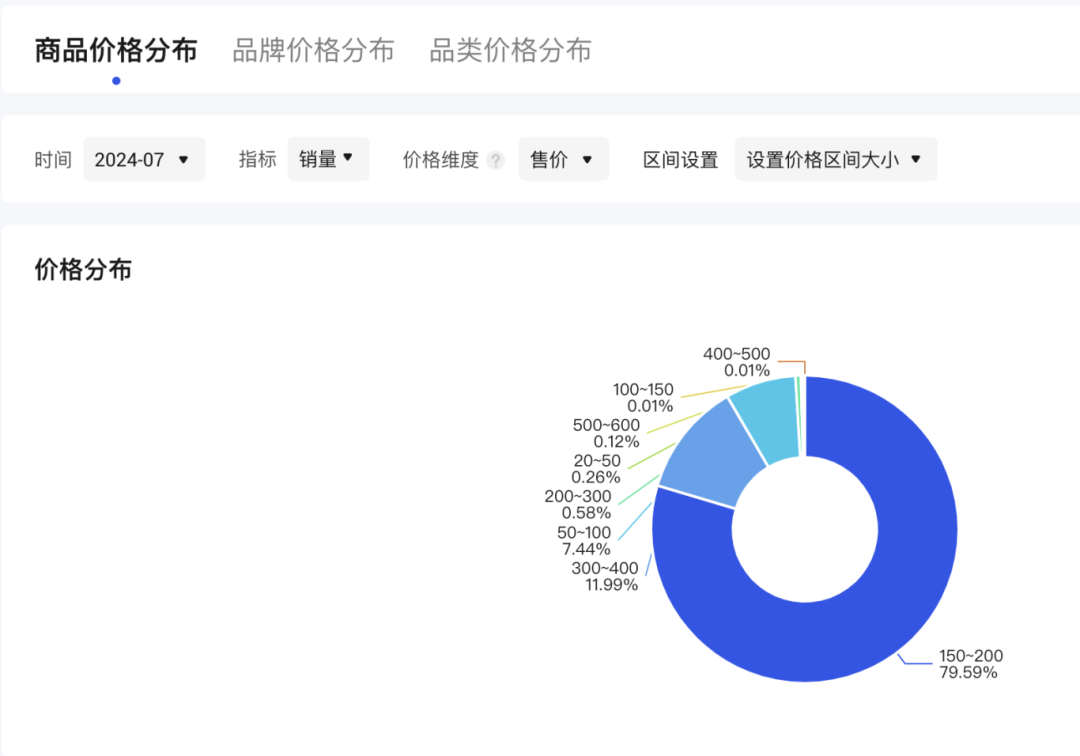The image size is (1080, 756).
Task: Switch to 商品价格分布 tab
Action: (116, 50)
